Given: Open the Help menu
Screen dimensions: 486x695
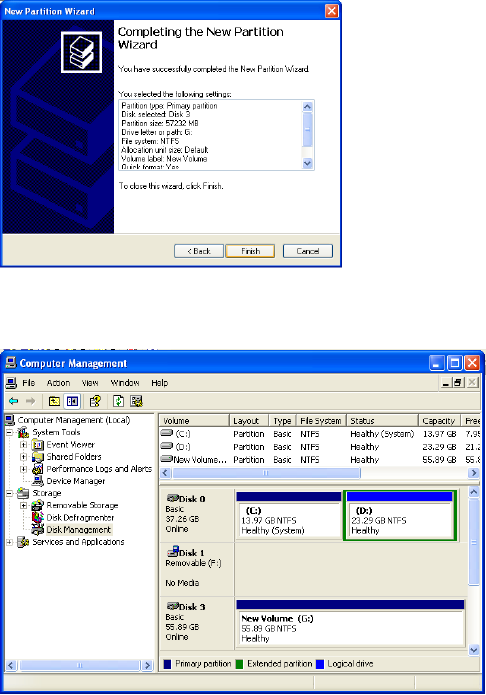Looking at the screenshot, I should pos(160,383).
